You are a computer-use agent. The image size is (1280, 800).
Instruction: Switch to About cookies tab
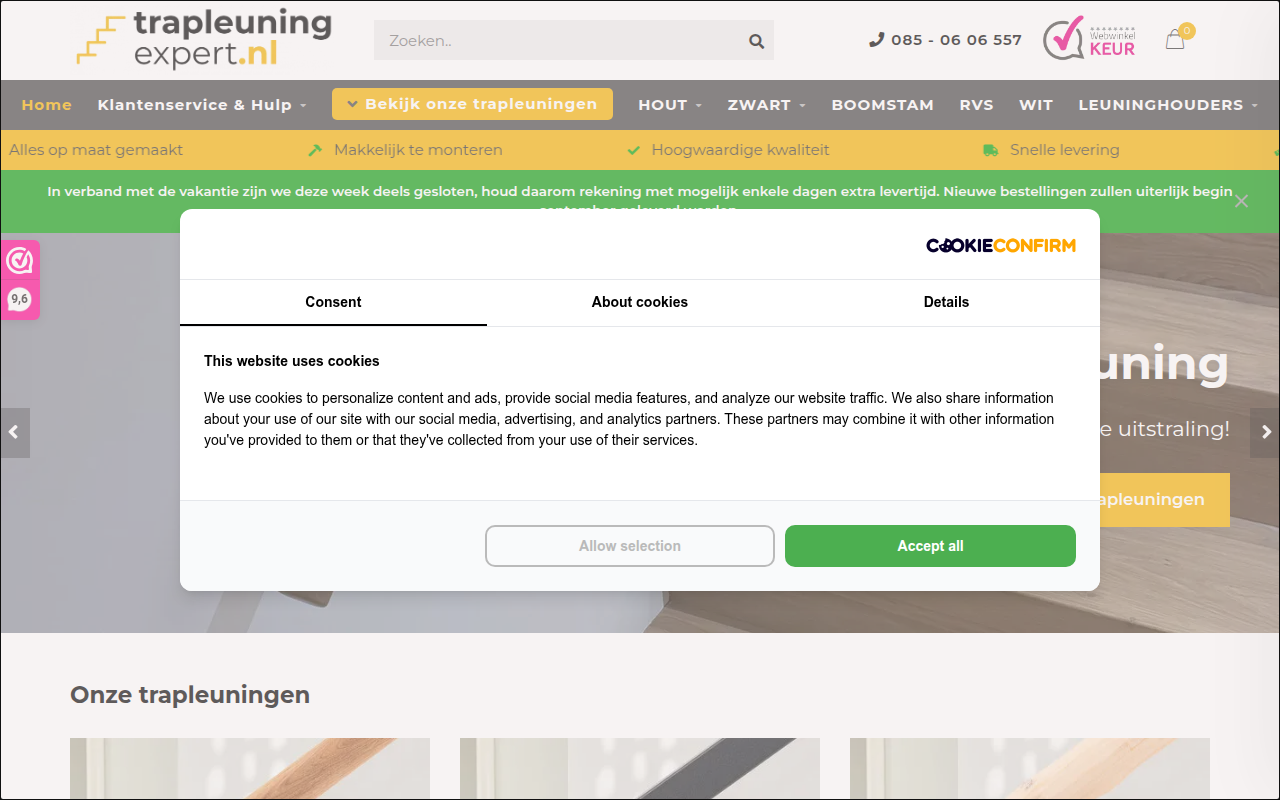[640, 302]
